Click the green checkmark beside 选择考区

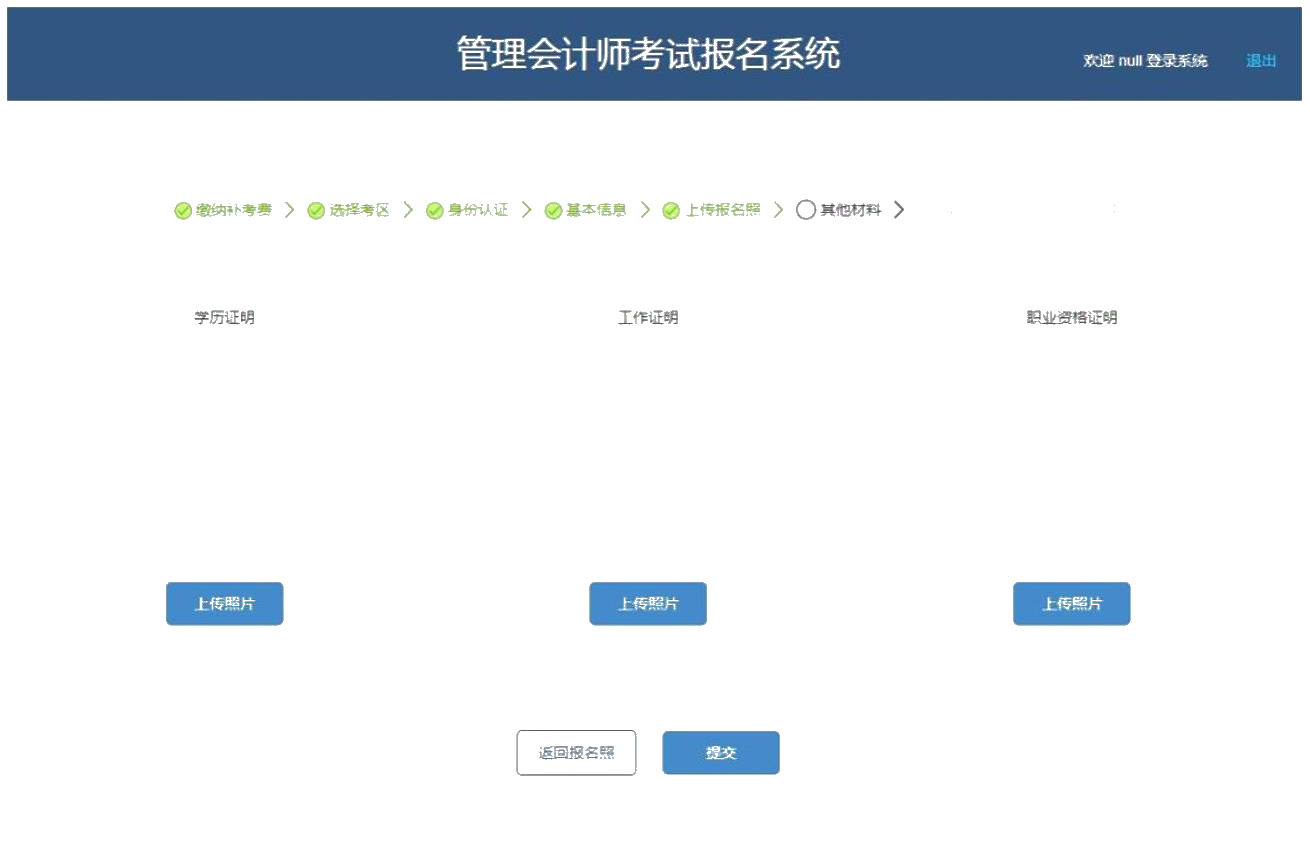pos(316,211)
